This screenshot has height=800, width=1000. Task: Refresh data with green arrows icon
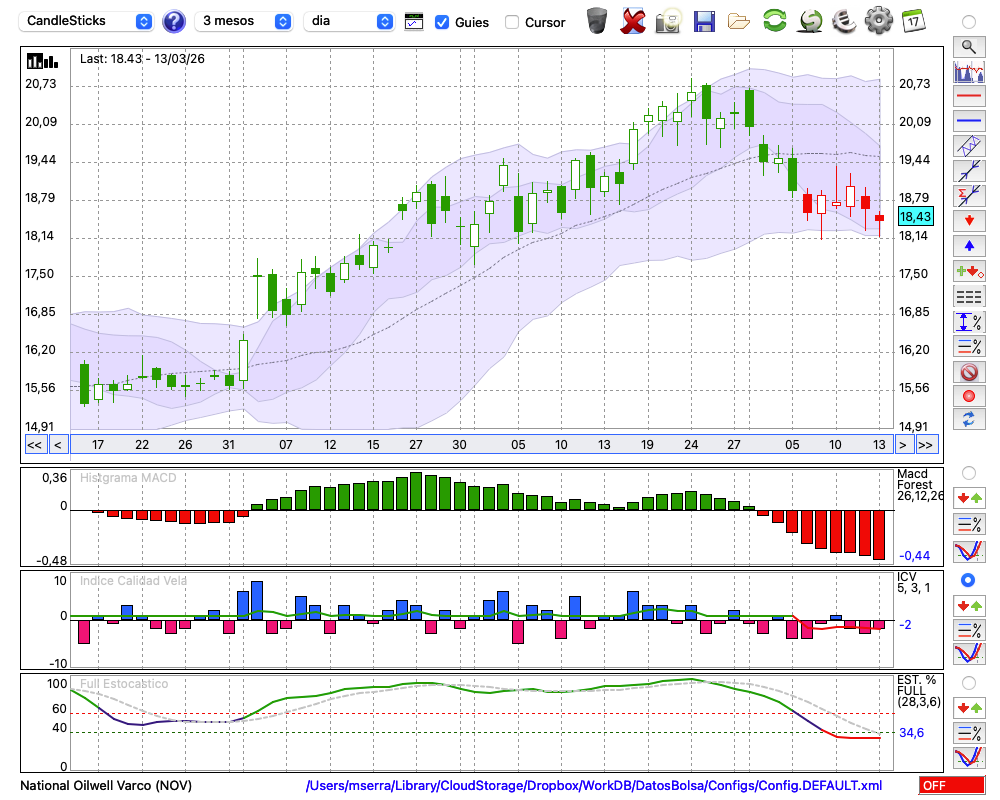coord(775,20)
